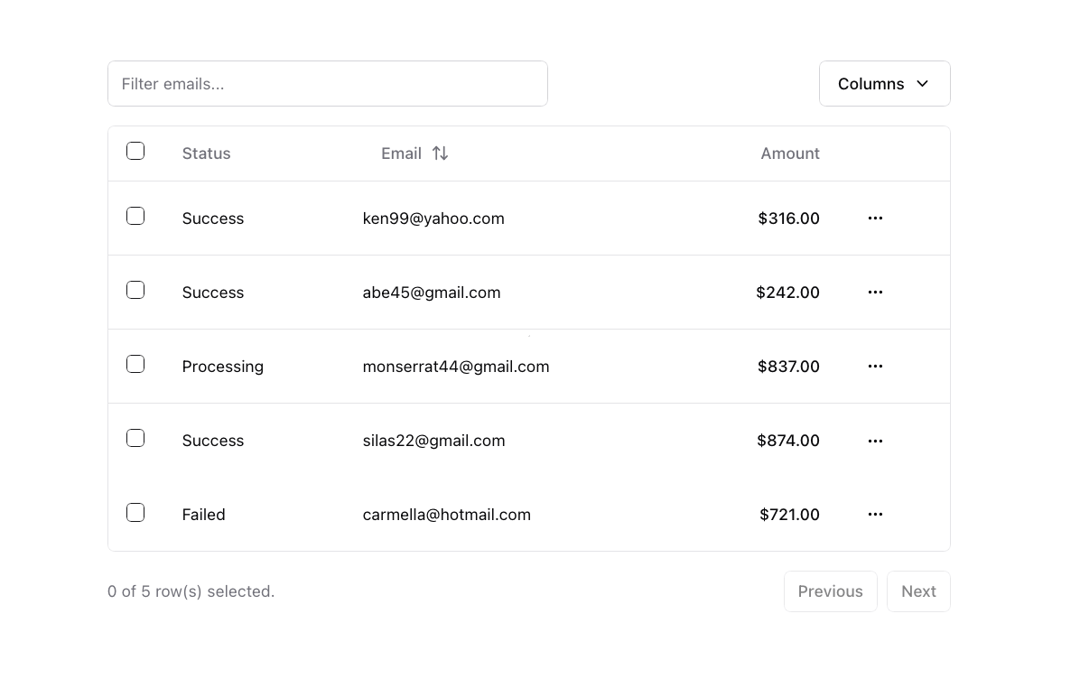Click the Success status for ken99@yahoo.com
The image size is (1080, 679).
pyautogui.click(x=213, y=218)
